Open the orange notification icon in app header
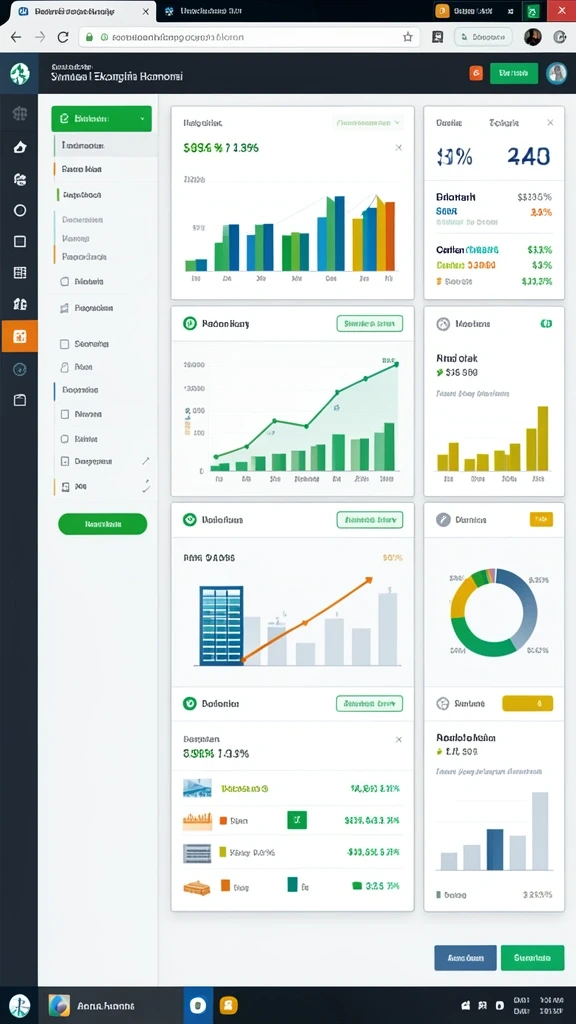576x1024 pixels. coord(476,73)
